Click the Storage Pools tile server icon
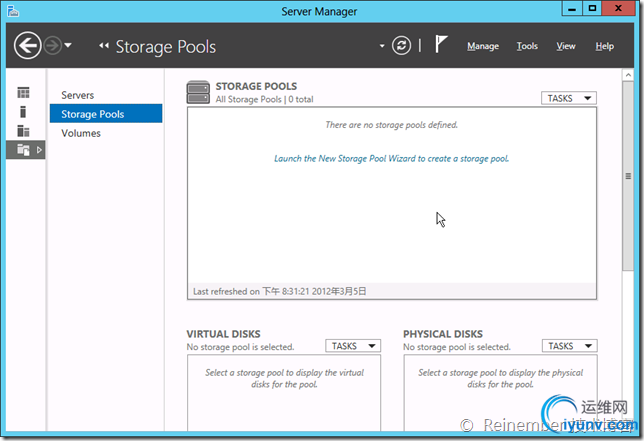644x441 pixels. click(198, 92)
